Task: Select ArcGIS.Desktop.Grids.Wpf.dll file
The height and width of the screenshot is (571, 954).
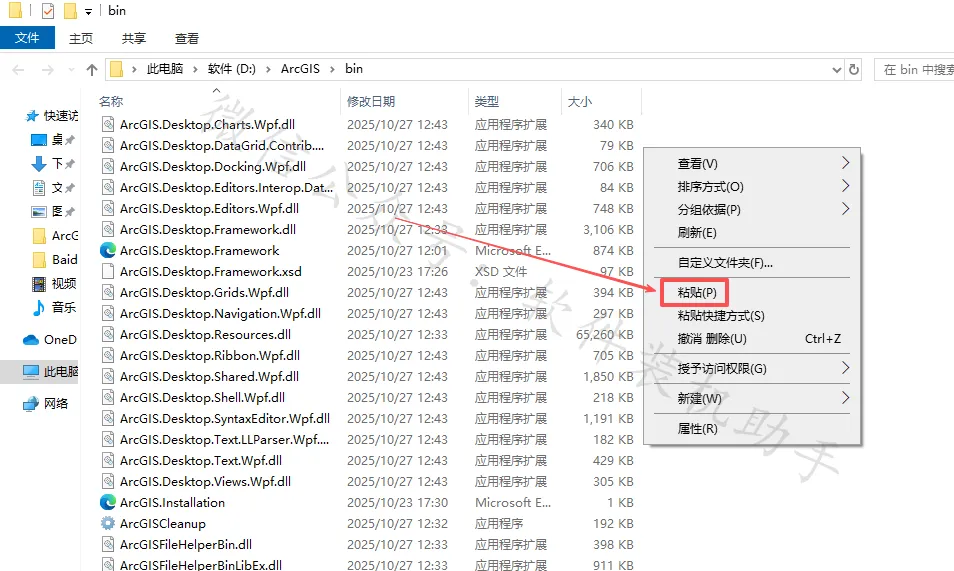Action: point(204,293)
